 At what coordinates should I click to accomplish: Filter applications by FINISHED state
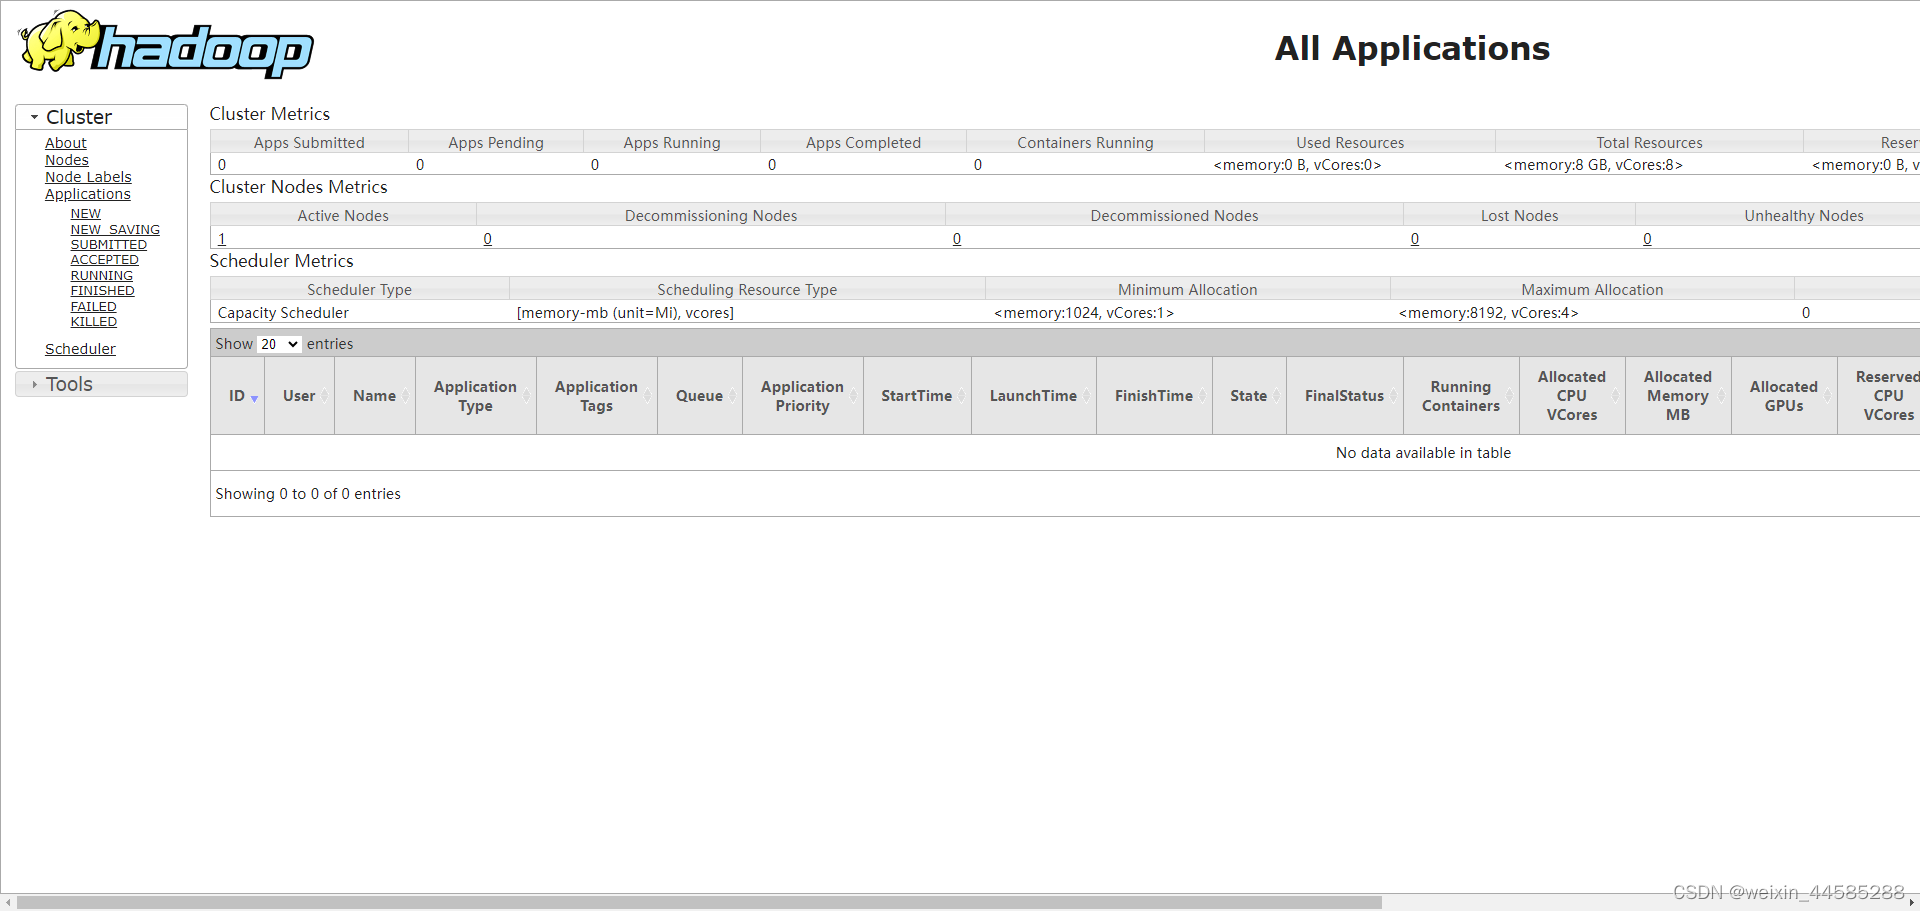point(102,291)
